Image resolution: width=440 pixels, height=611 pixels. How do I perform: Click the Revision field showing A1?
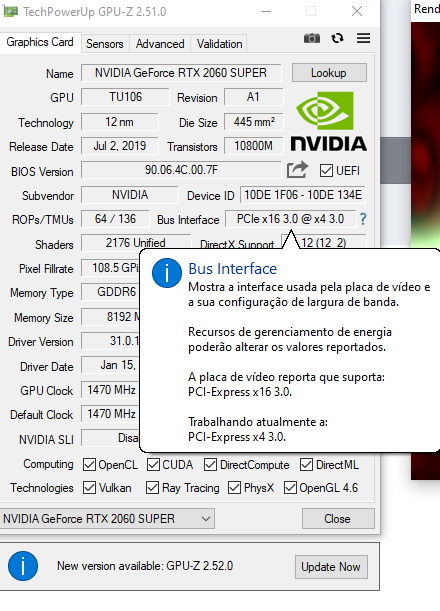(x=253, y=97)
